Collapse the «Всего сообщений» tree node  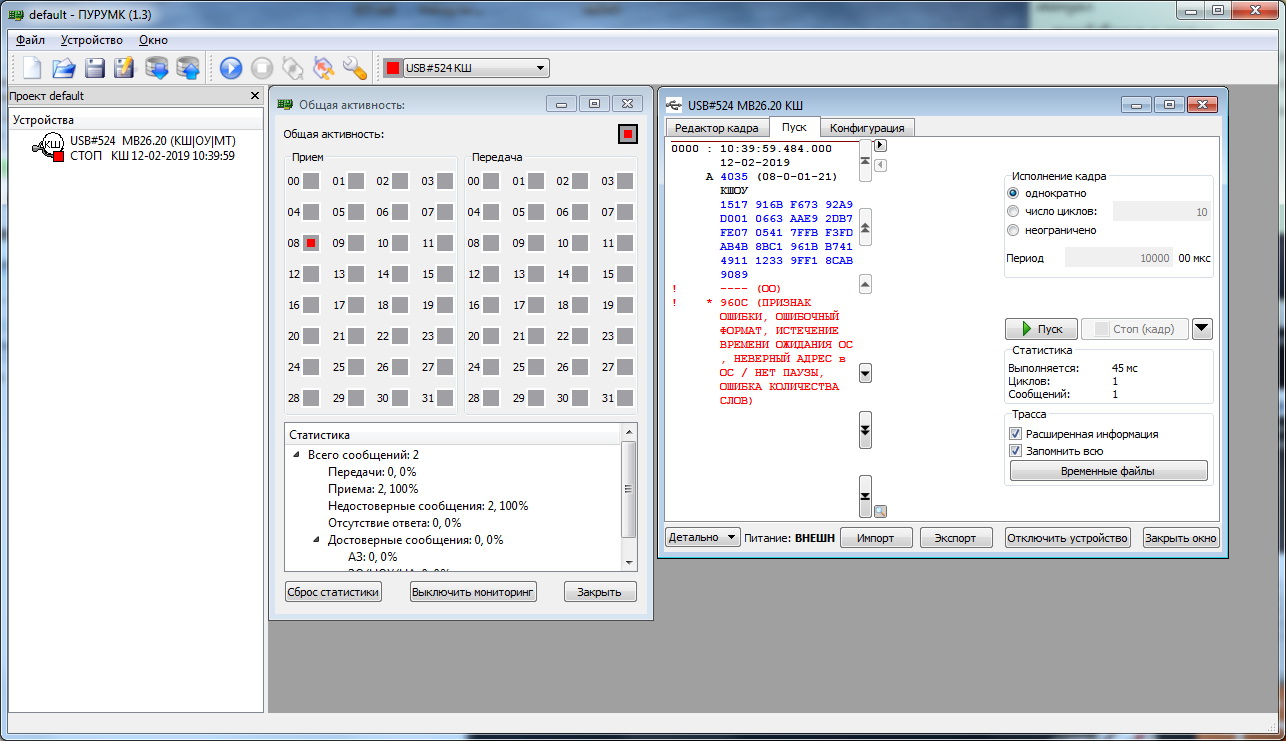pos(297,455)
